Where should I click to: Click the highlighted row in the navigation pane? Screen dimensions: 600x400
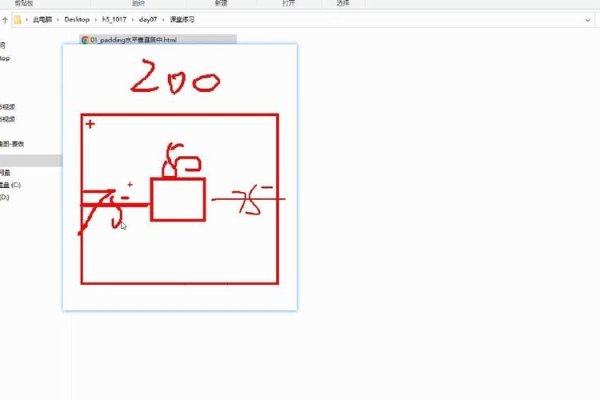click(x=30, y=160)
